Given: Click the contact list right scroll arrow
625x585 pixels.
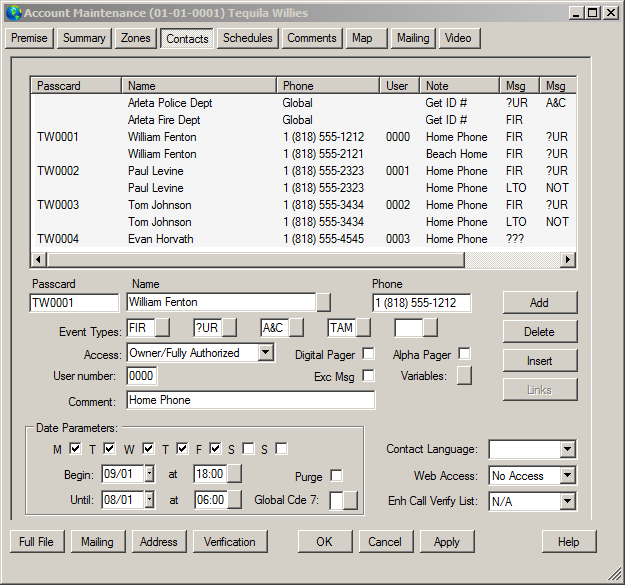Looking at the screenshot, I should pyautogui.click(x=568, y=260).
